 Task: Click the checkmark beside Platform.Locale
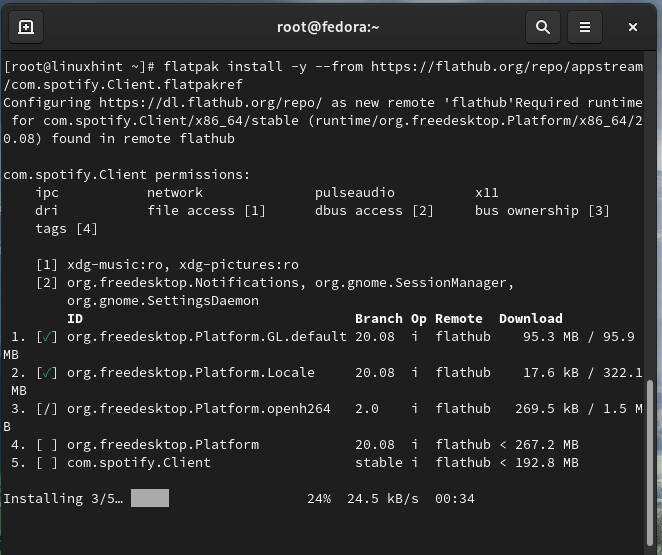click(x=47, y=373)
